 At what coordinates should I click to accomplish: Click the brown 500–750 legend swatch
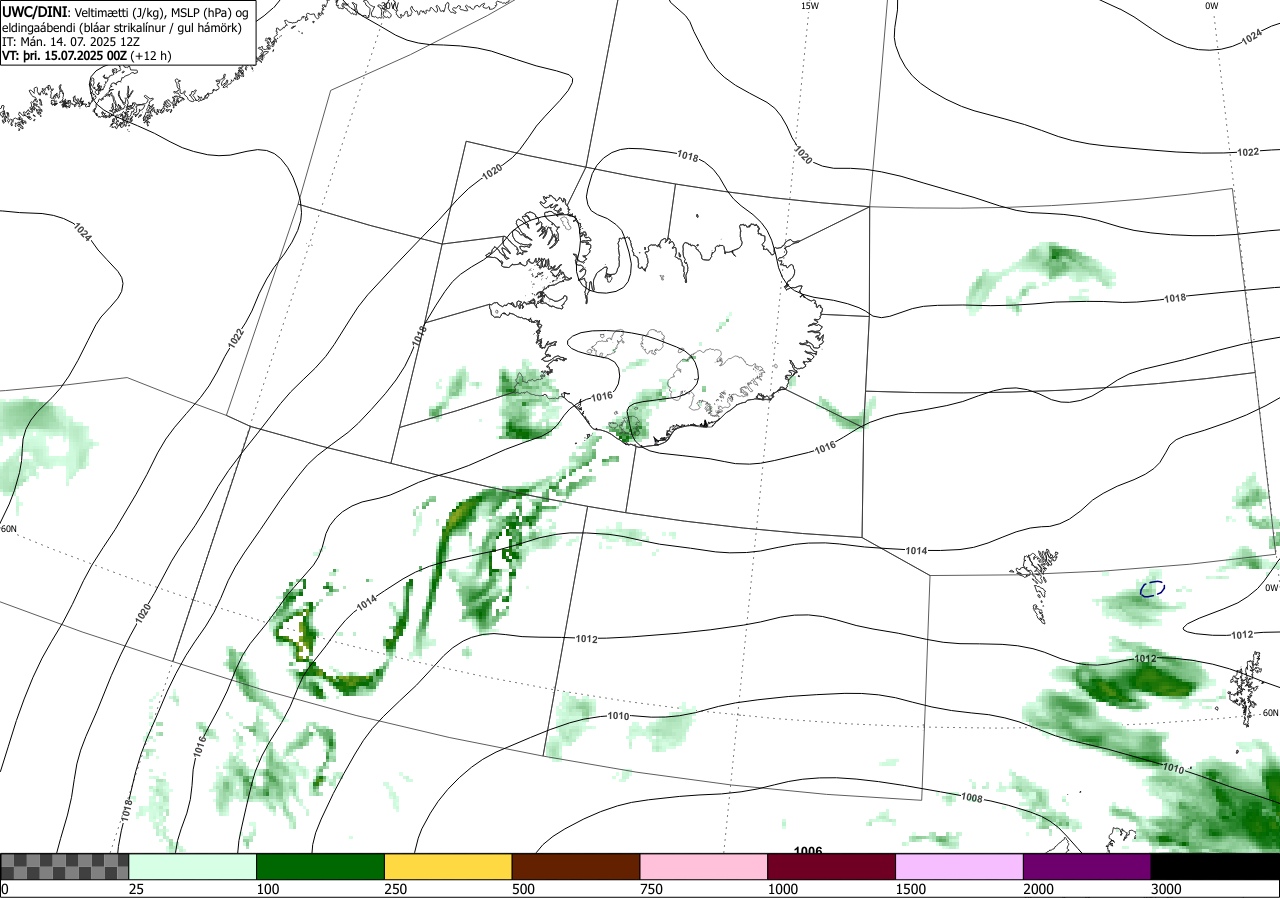pyautogui.click(x=576, y=866)
